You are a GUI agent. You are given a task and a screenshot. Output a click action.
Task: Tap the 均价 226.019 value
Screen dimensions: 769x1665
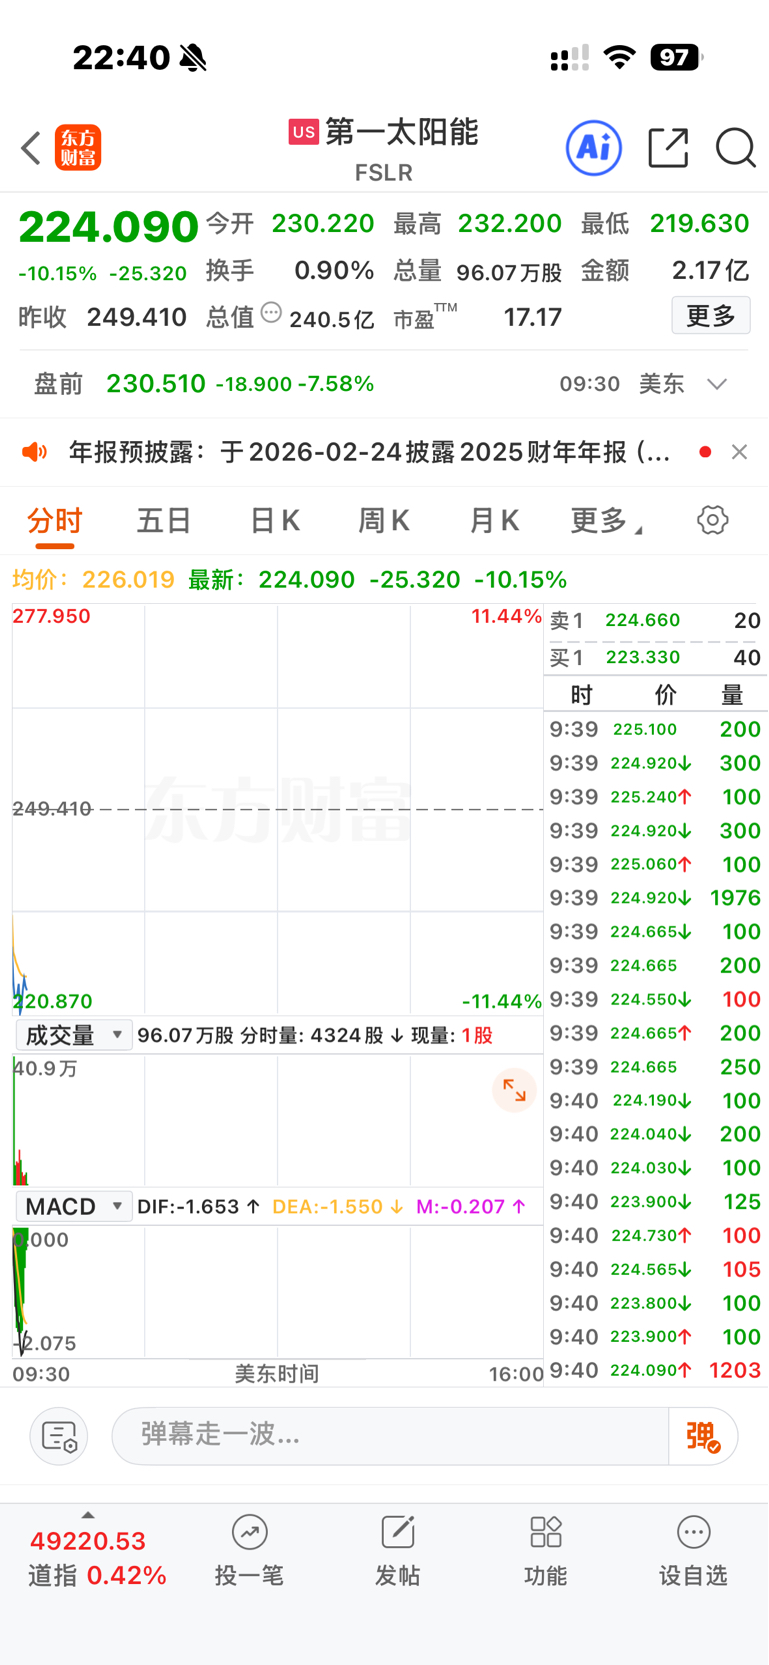[x=128, y=580]
